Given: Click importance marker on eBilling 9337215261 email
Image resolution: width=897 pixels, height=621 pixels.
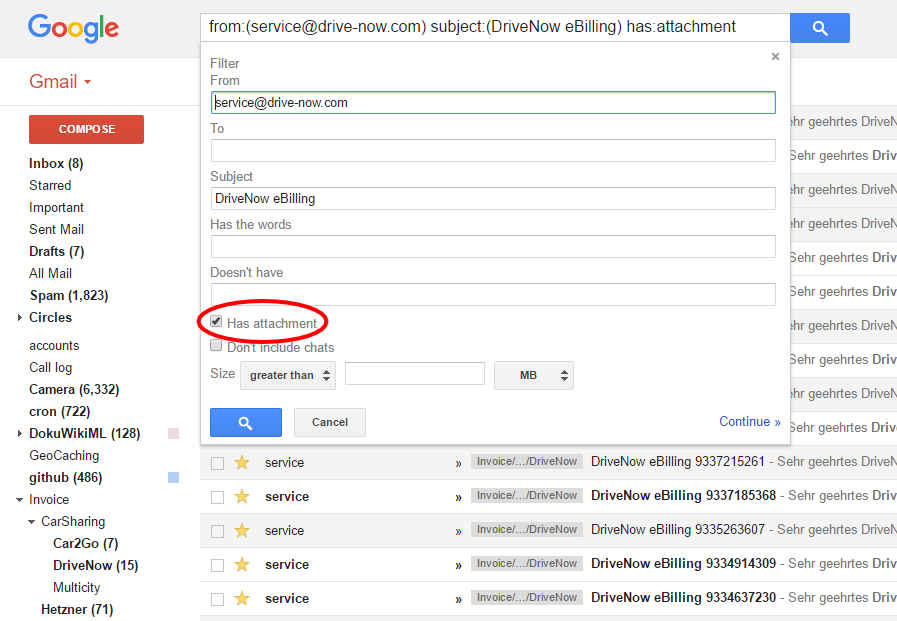Looking at the screenshot, I should (x=458, y=464).
